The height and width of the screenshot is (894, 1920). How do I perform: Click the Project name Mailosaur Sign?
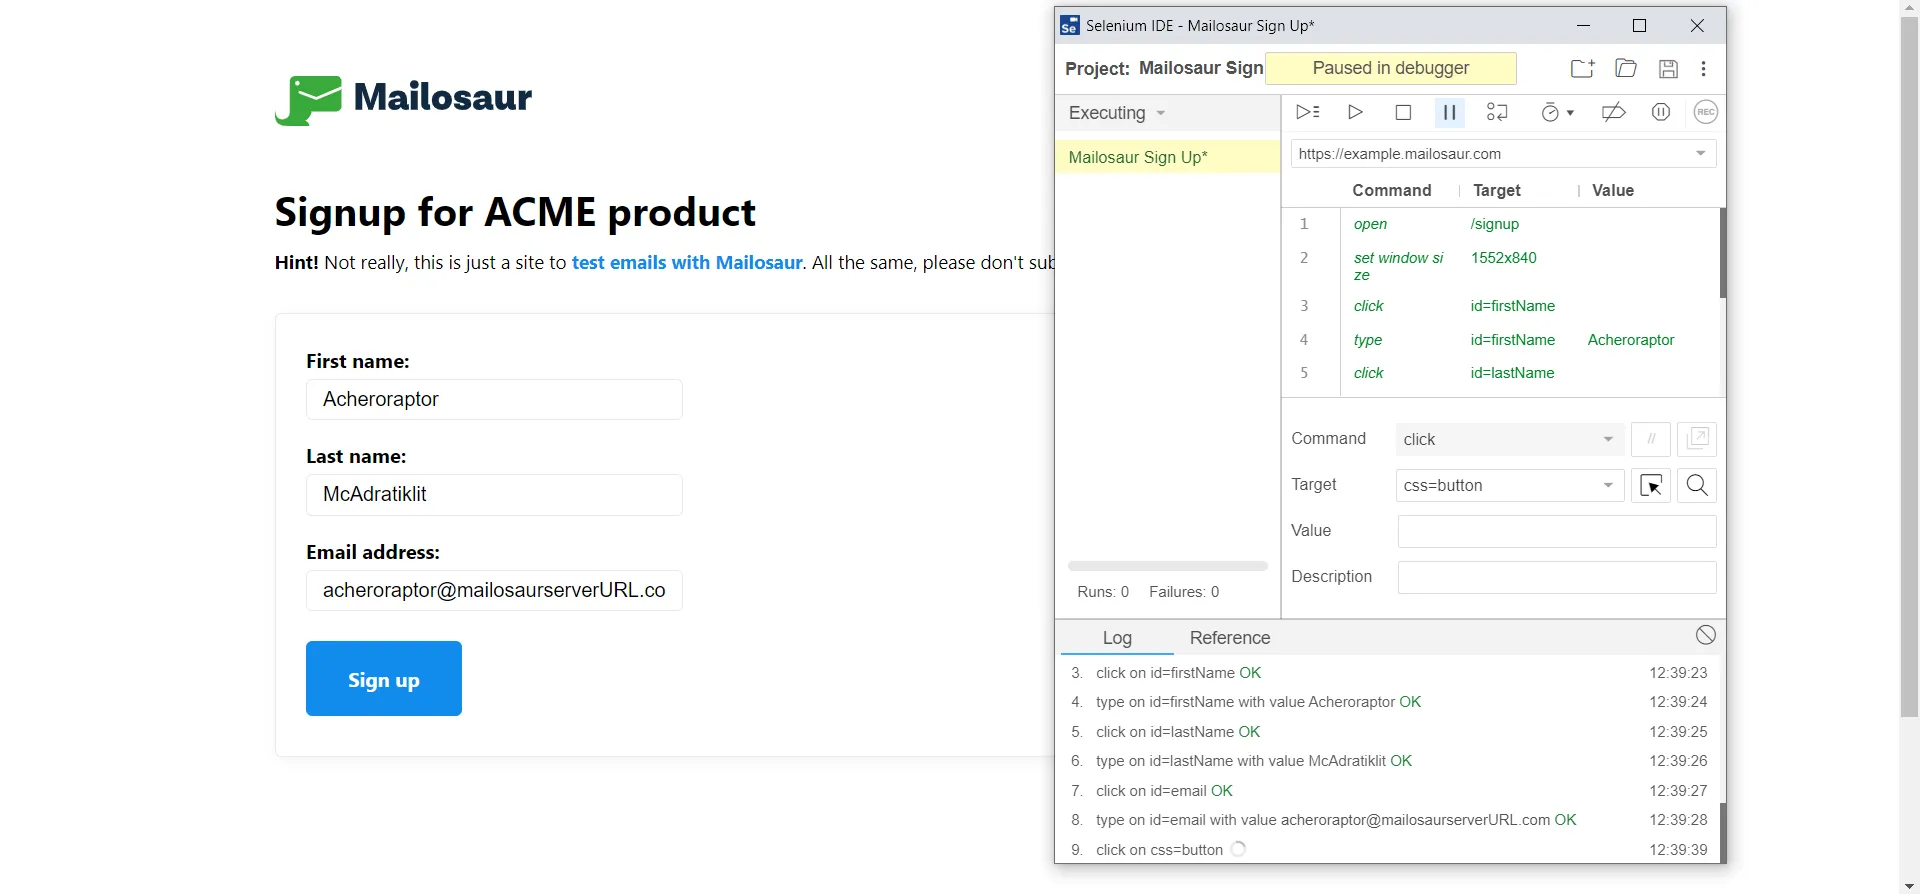coord(1201,68)
